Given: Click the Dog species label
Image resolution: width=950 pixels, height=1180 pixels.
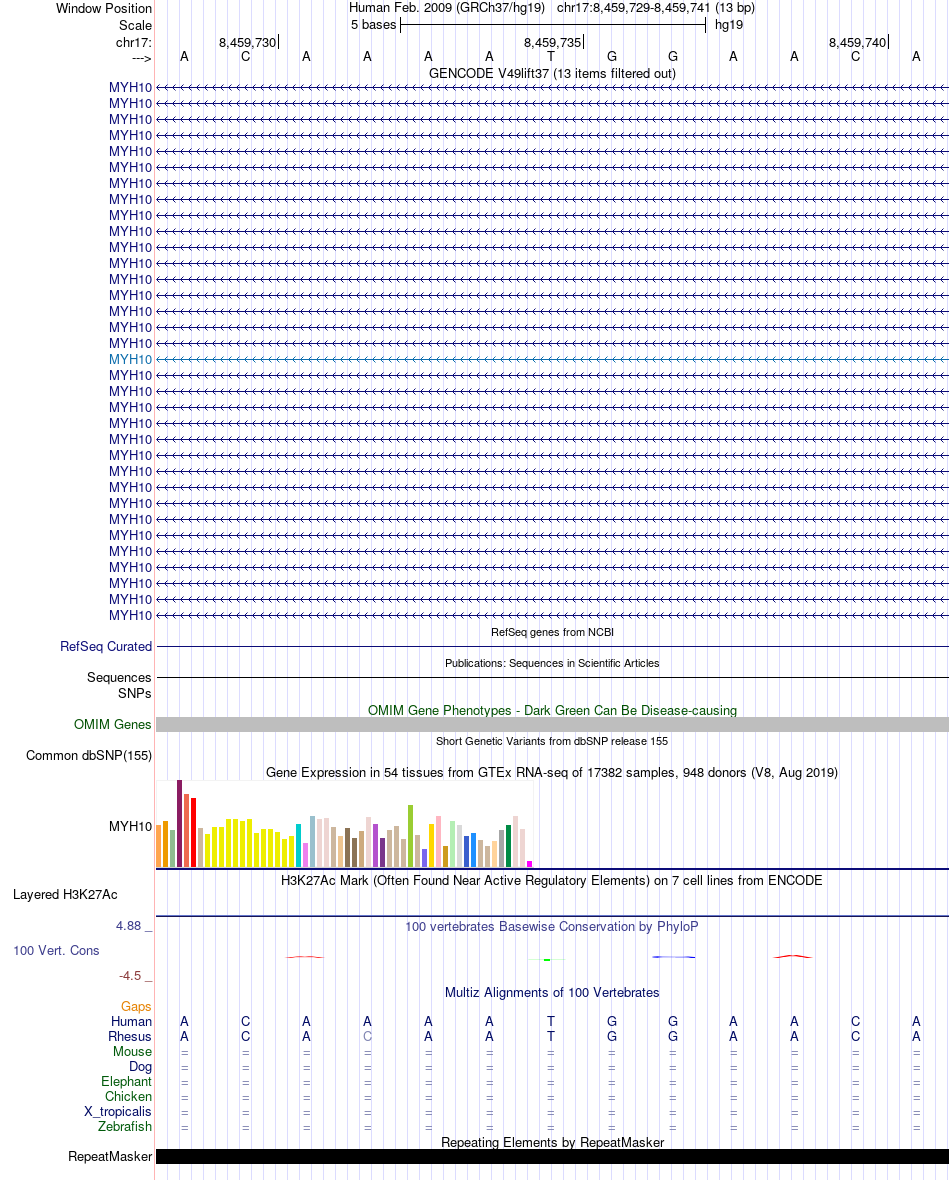Looking at the screenshot, I should tap(141, 1067).
